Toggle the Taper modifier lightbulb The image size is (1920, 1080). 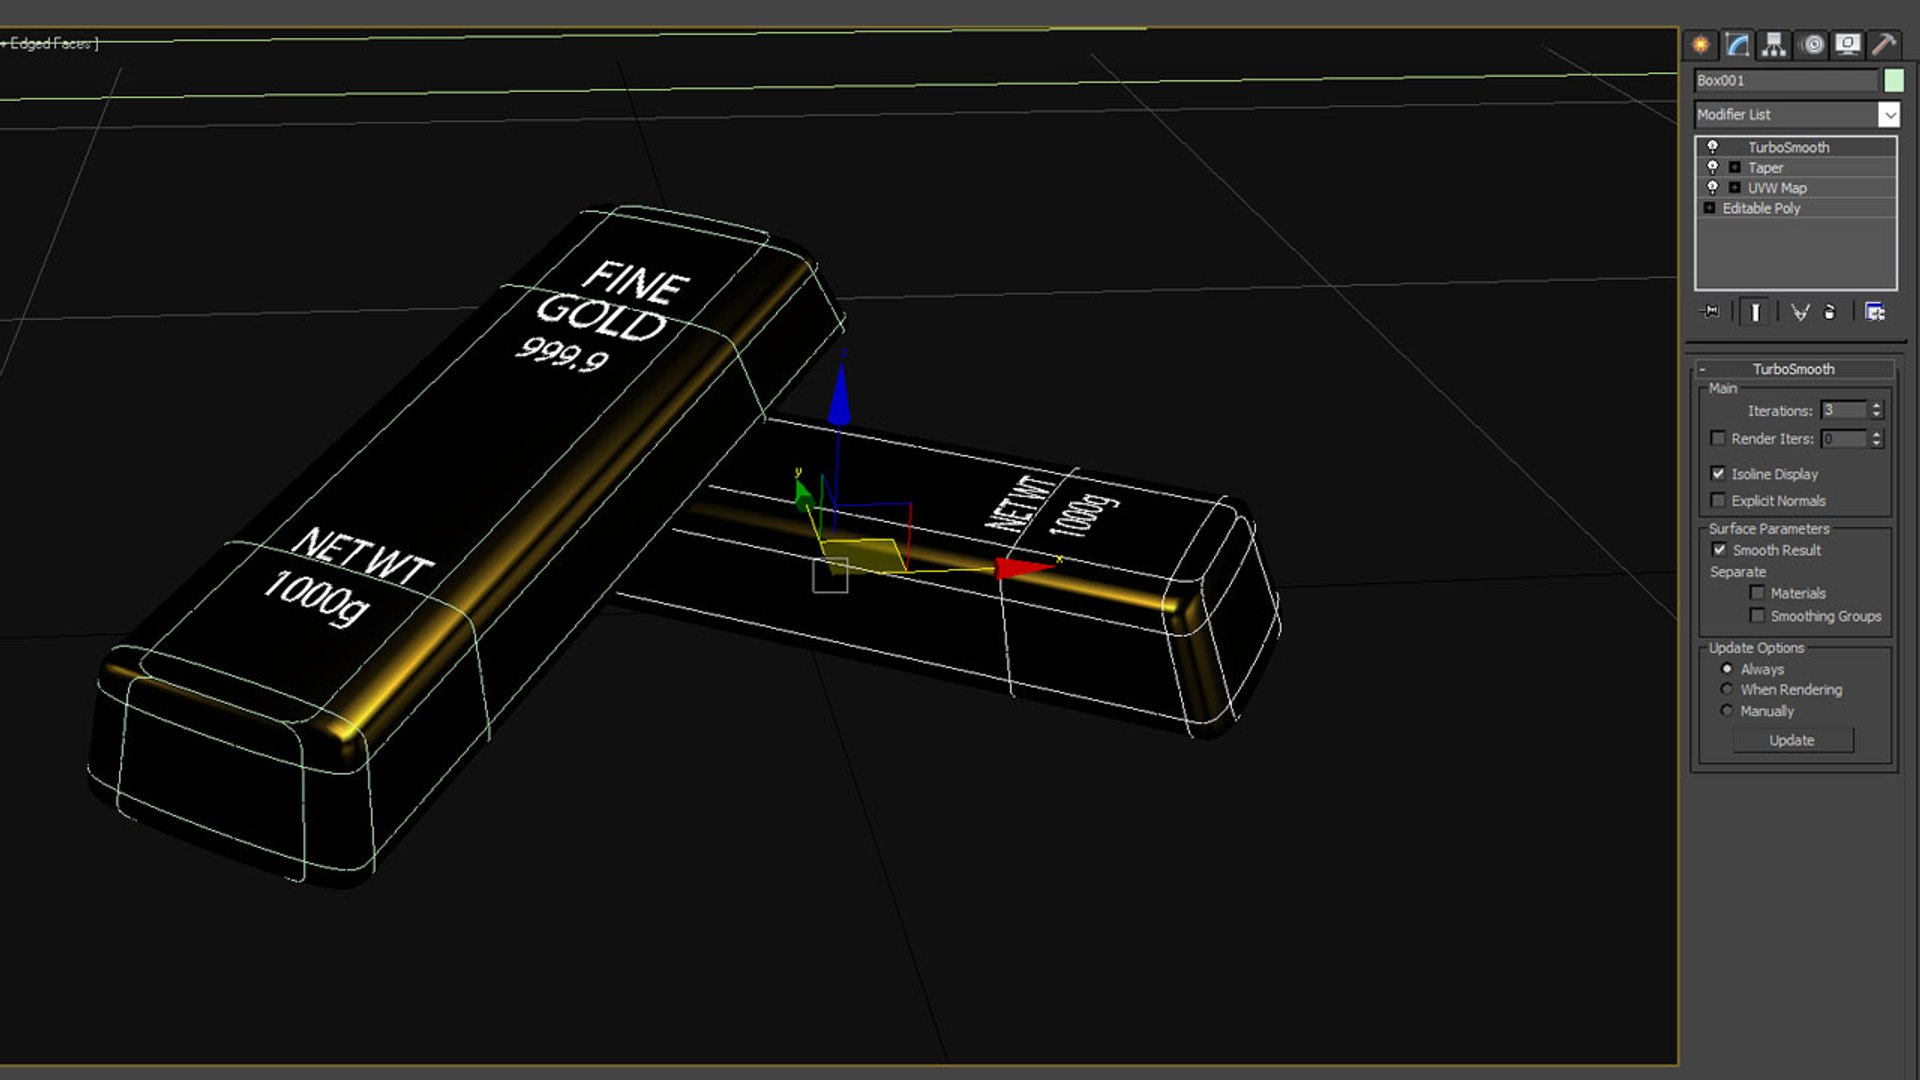click(1712, 167)
